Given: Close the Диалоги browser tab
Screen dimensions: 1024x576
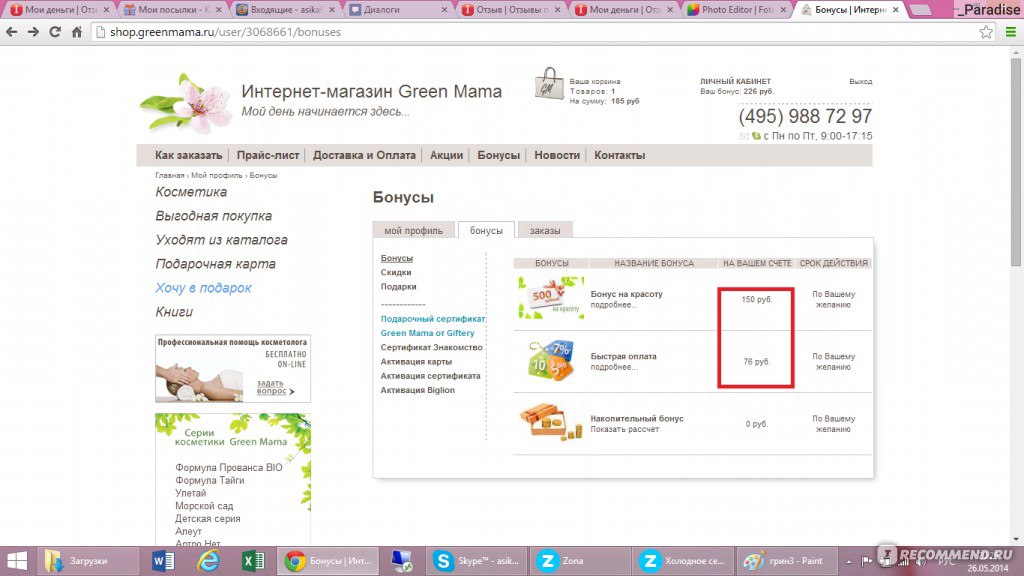Looking at the screenshot, I should [x=445, y=10].
